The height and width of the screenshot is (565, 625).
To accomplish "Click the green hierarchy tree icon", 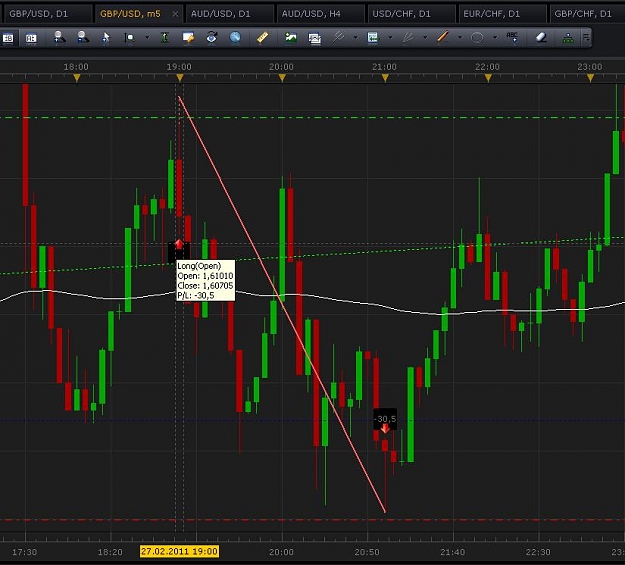I will click(x=568, y=38).
